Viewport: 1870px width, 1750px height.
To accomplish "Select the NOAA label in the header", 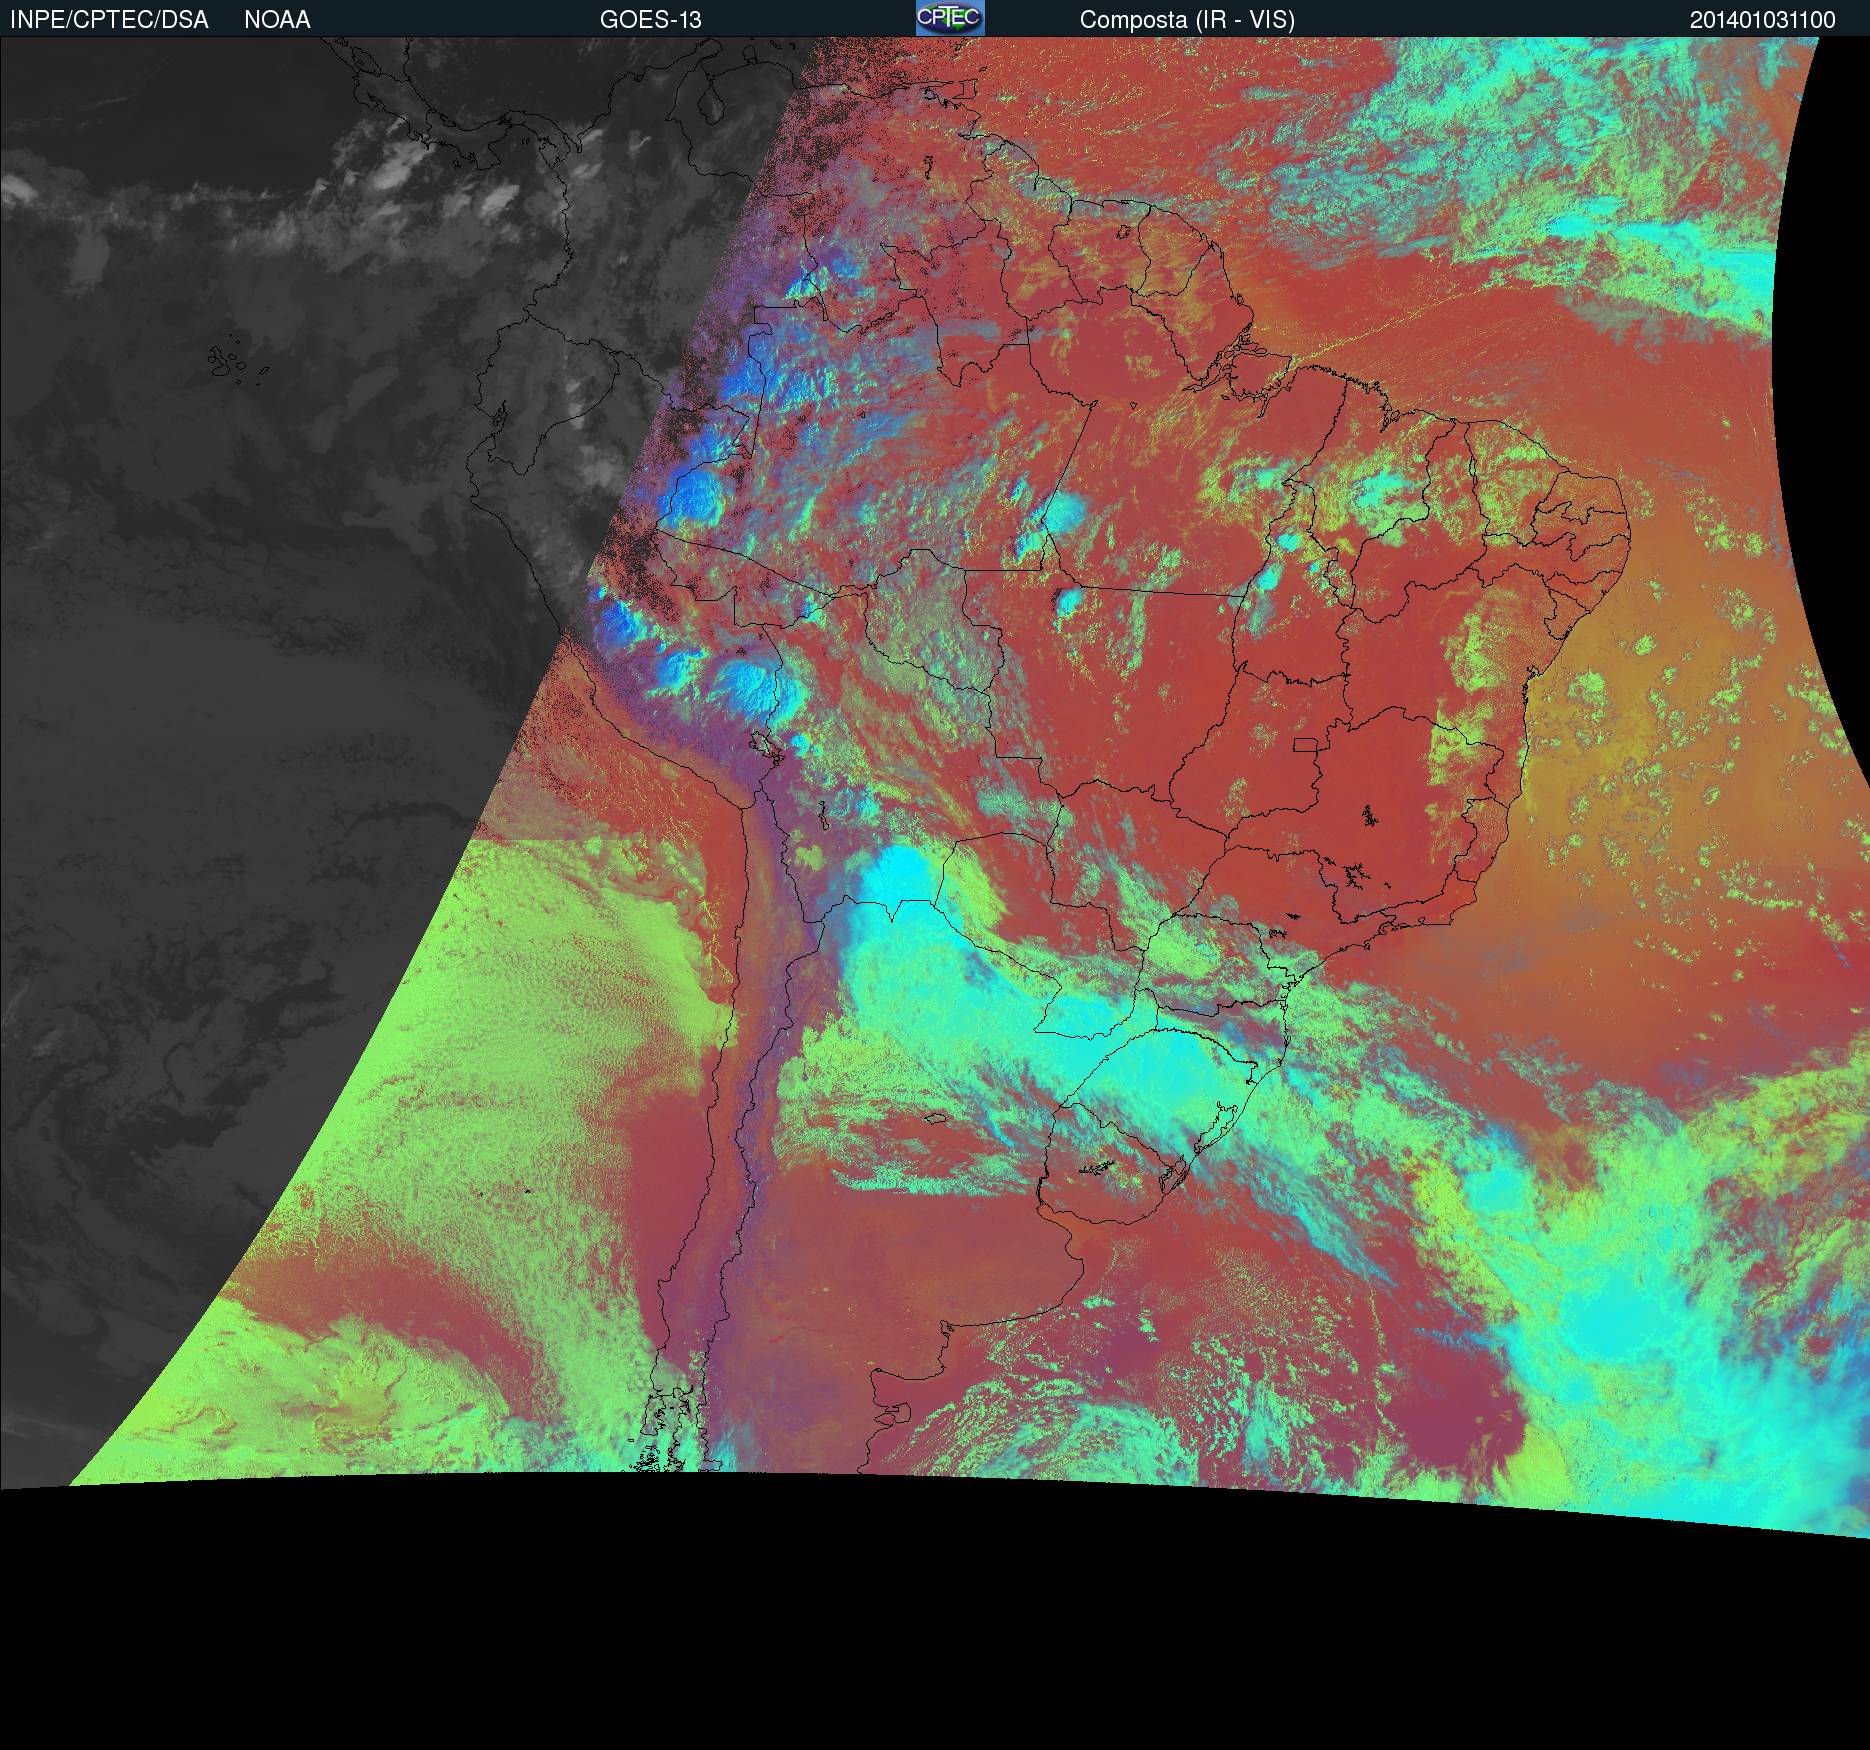I will 277,20.
